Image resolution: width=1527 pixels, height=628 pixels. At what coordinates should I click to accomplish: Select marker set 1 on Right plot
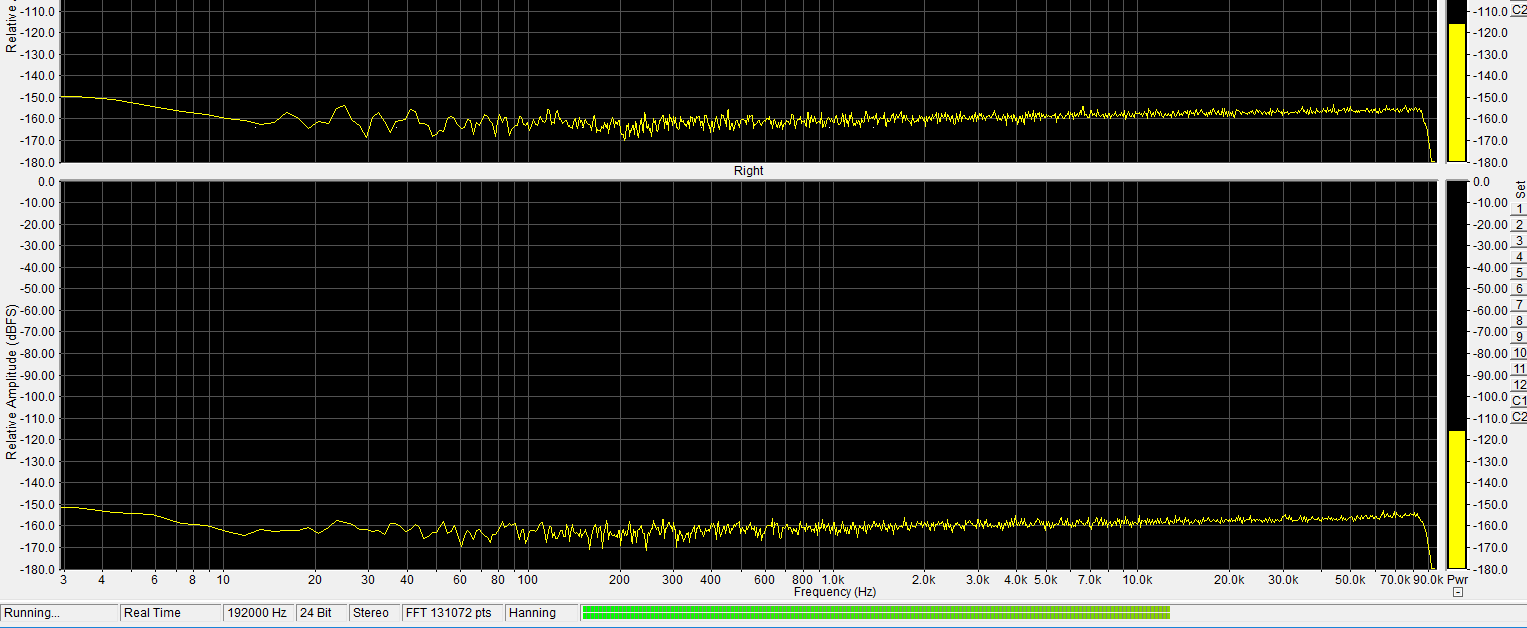pyautogui.click(x=1519, y=209)
